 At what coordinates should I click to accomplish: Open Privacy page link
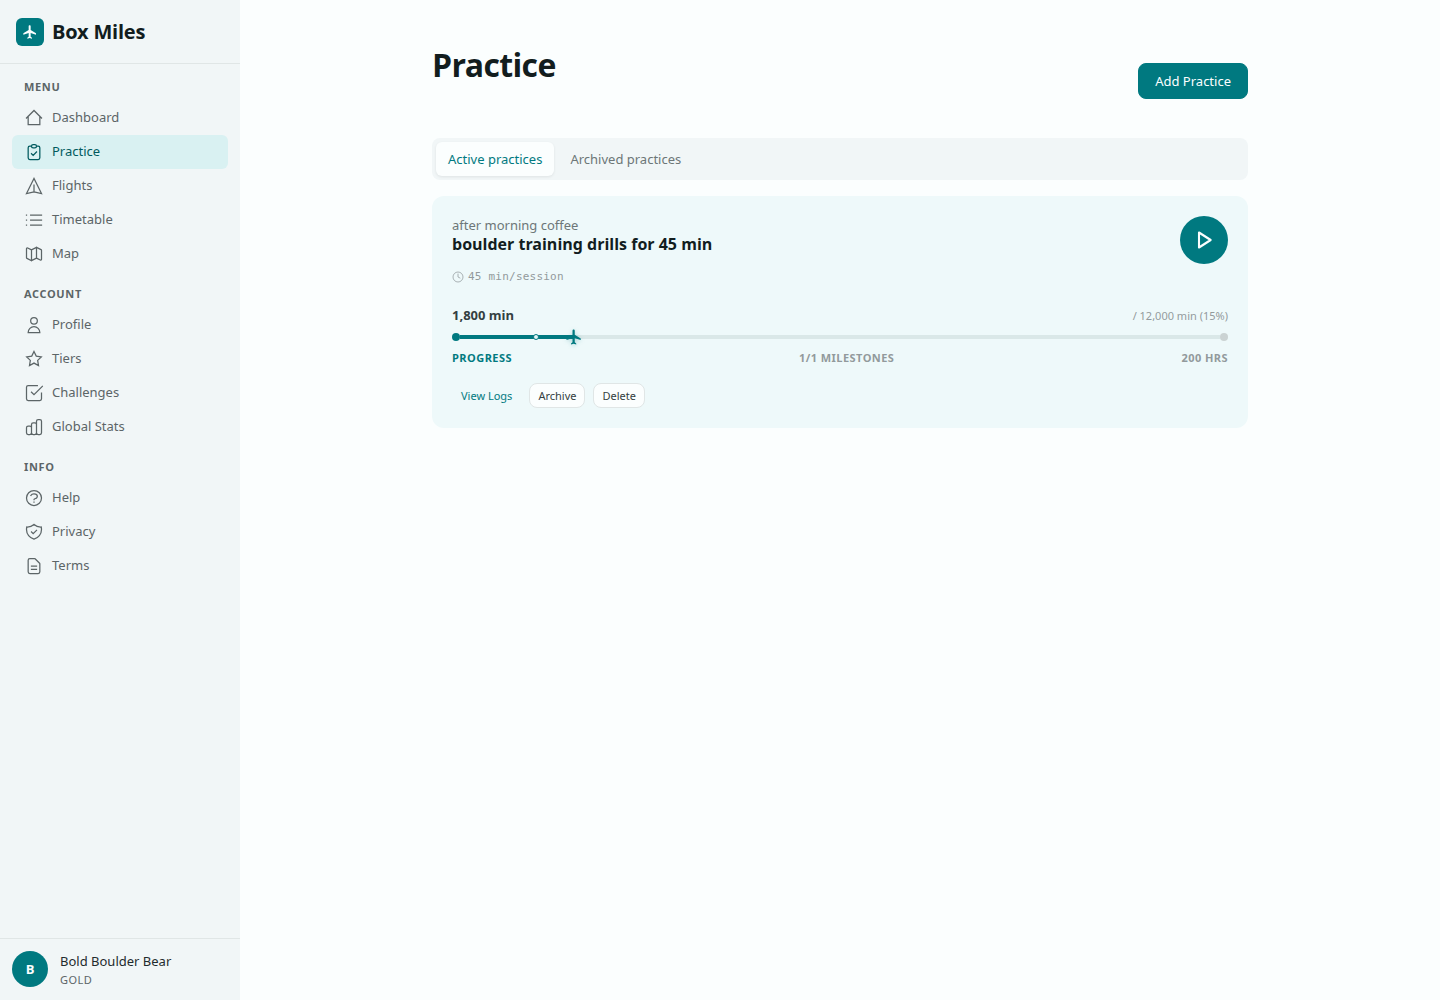pos(120,532)
